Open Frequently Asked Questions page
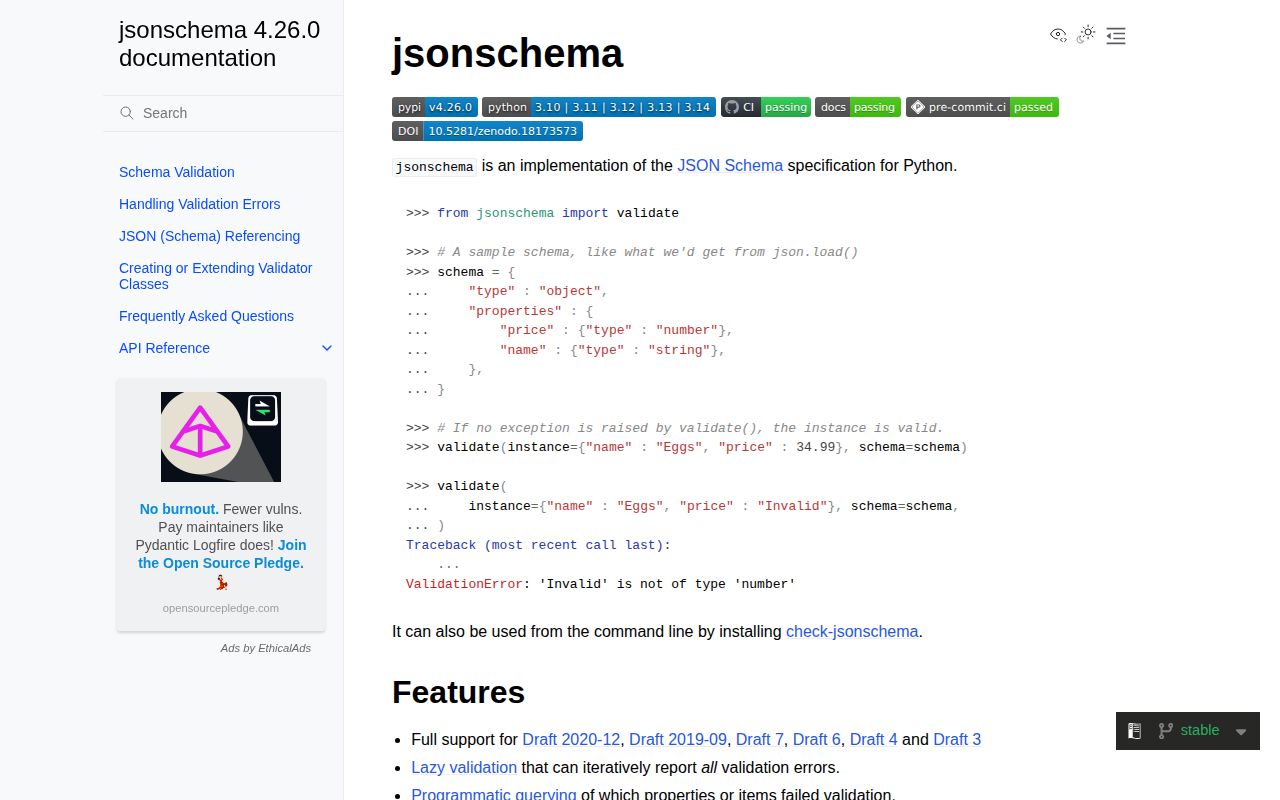 point(207,316)
